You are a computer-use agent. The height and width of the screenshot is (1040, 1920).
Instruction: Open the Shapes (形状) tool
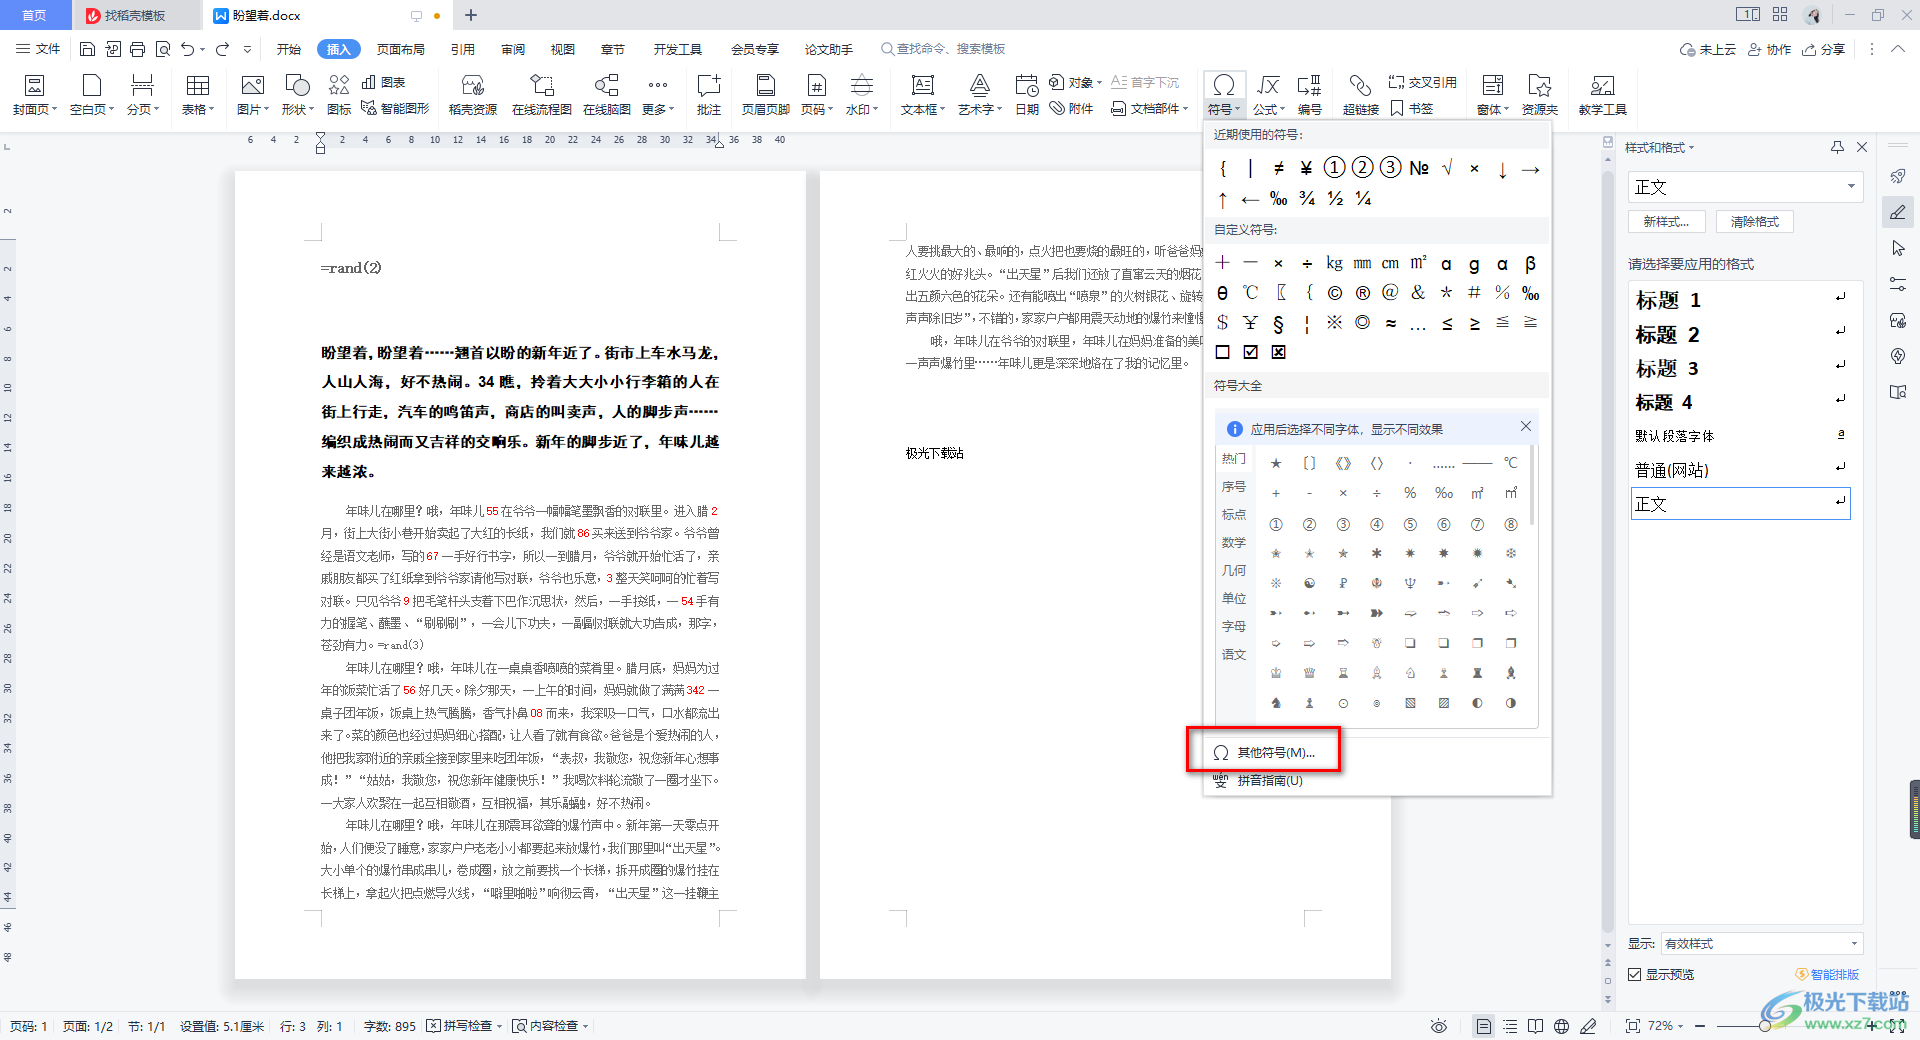[x=297, y=94]
